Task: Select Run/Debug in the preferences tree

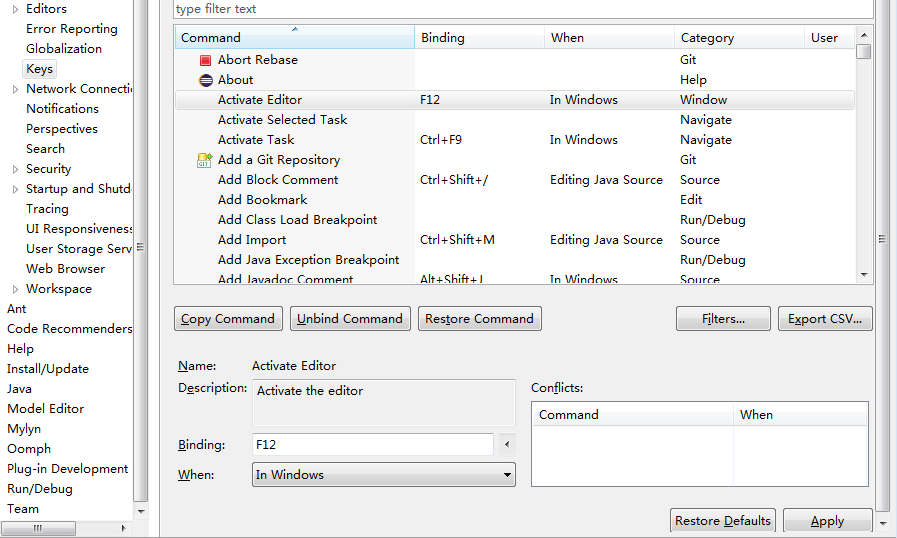Action: (40, 489)
